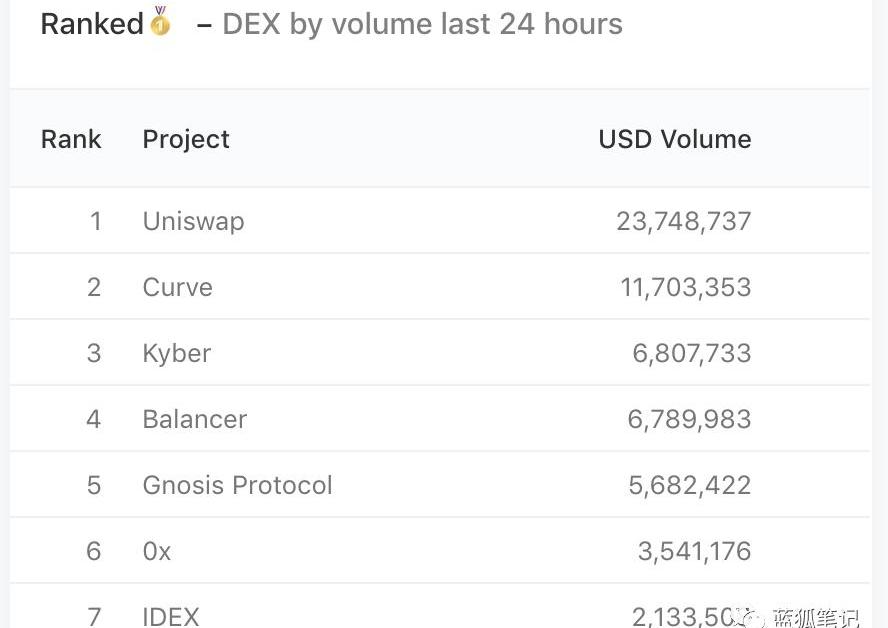Viewport: 888px width, 628px height.
Task: Click Balancer's volume value 6,789,983
Action: click(x=689, y=419)
